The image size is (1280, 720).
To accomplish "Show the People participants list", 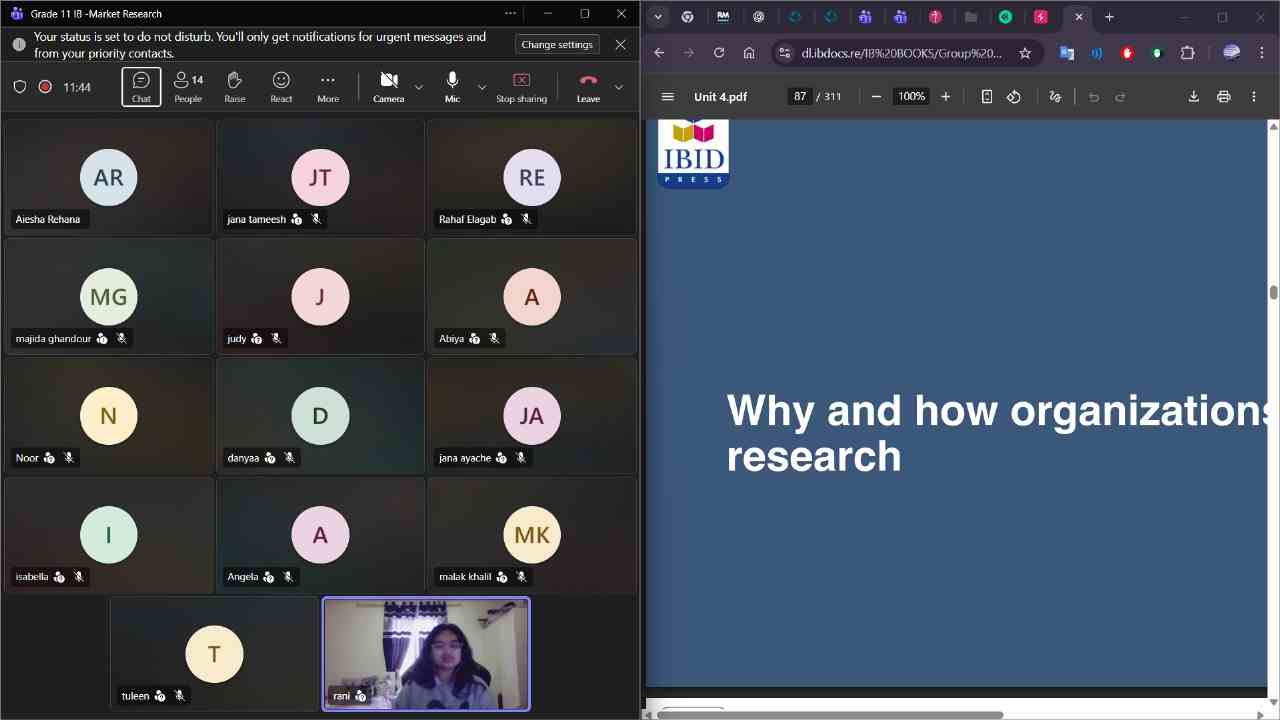I will point(188,87).
